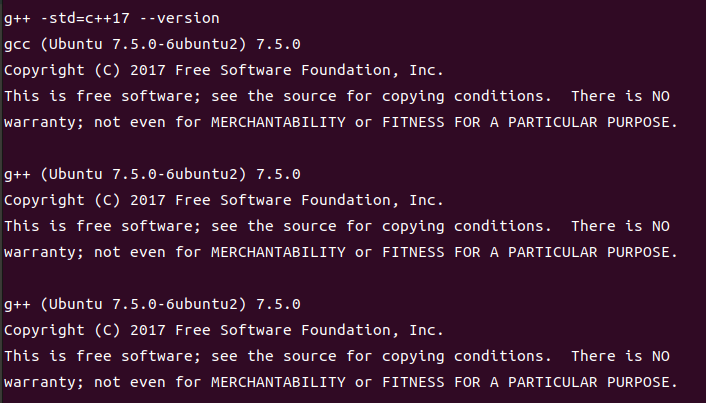Click the last 'This is free software' line
Image resolution: width=706 pixels, height=403 pixels.
point(337,357)
